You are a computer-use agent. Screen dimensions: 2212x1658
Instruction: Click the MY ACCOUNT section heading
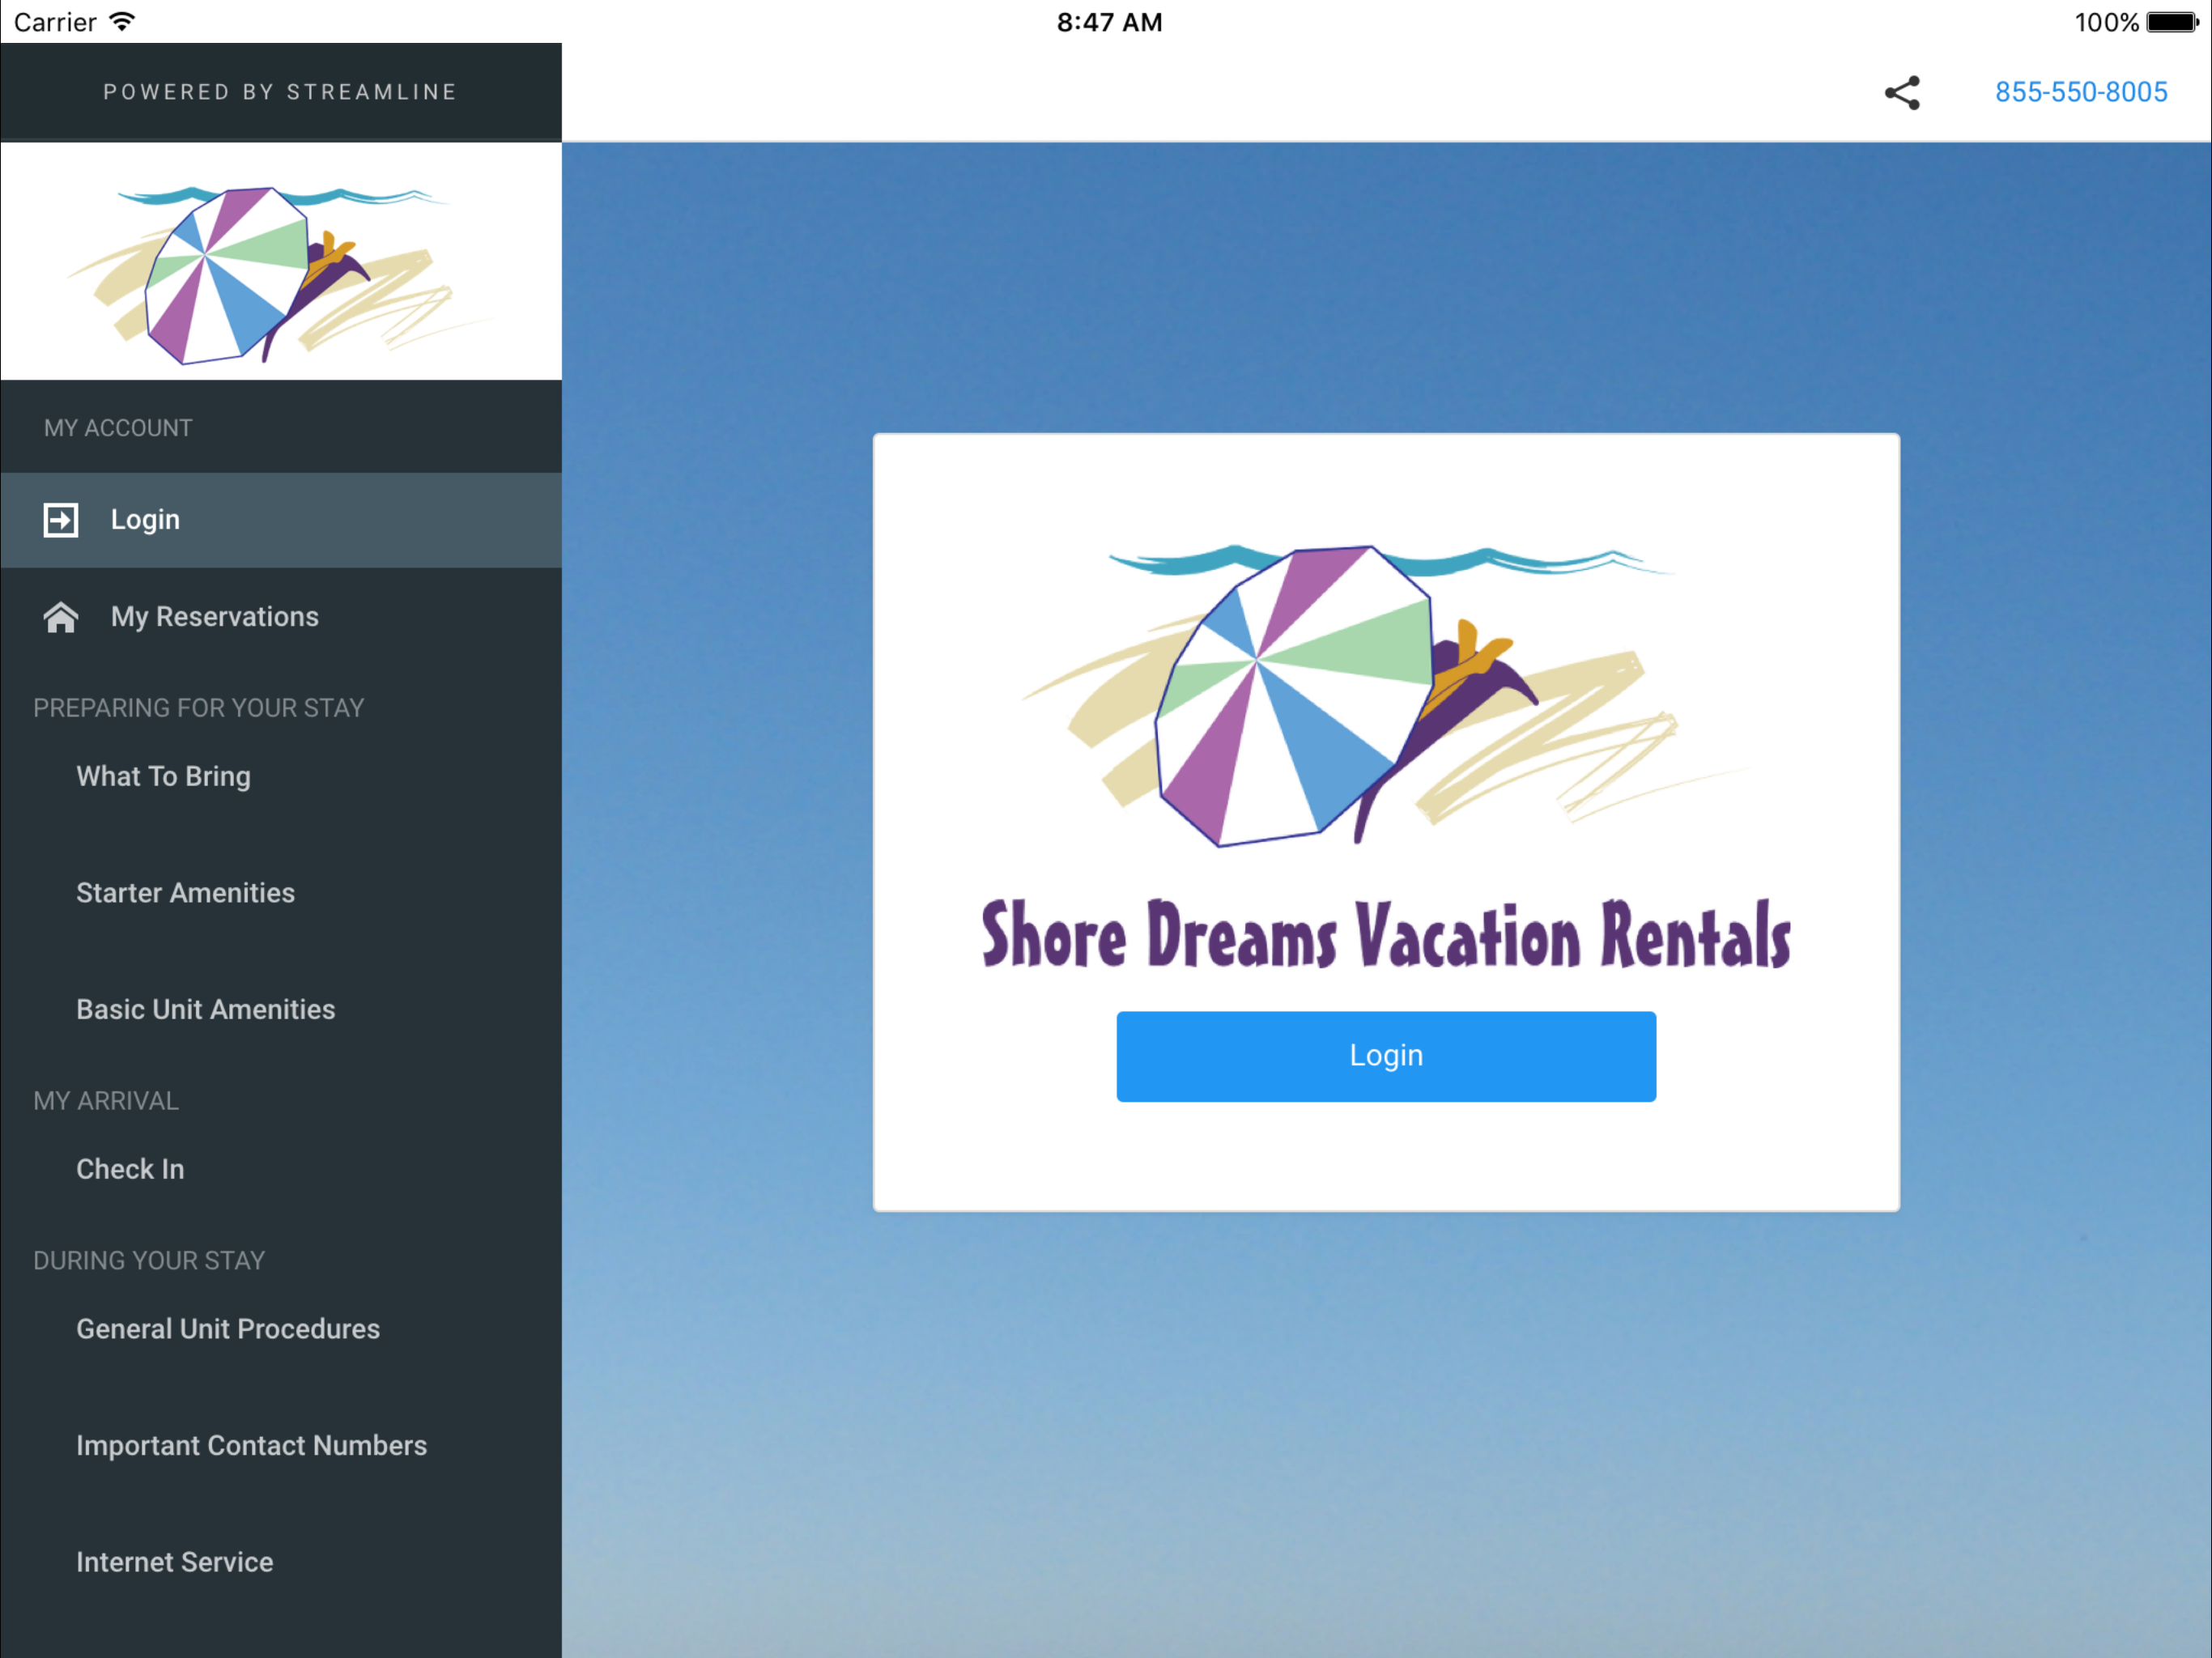click(x=118, y=428)
